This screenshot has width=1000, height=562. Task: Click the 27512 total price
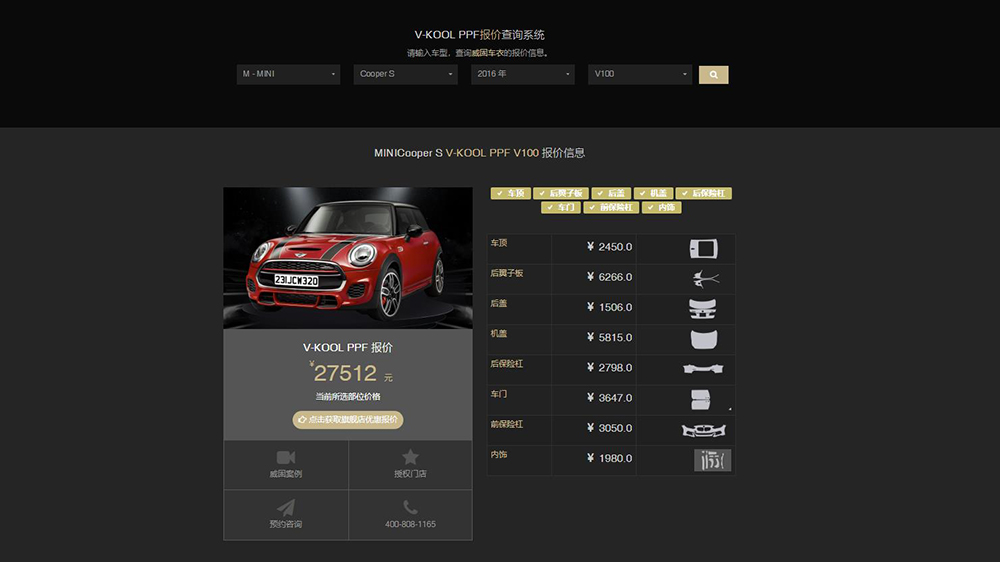(x=345, y=373)
